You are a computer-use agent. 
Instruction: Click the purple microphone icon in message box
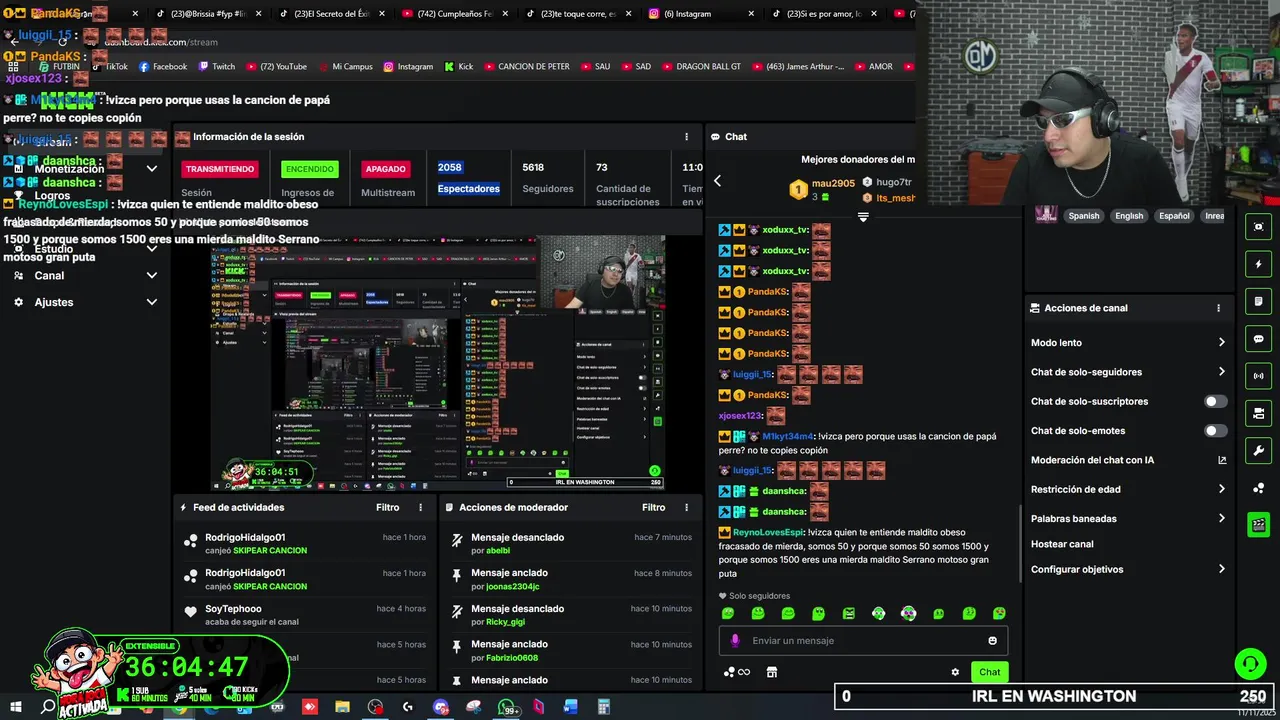tap(735, 641)
